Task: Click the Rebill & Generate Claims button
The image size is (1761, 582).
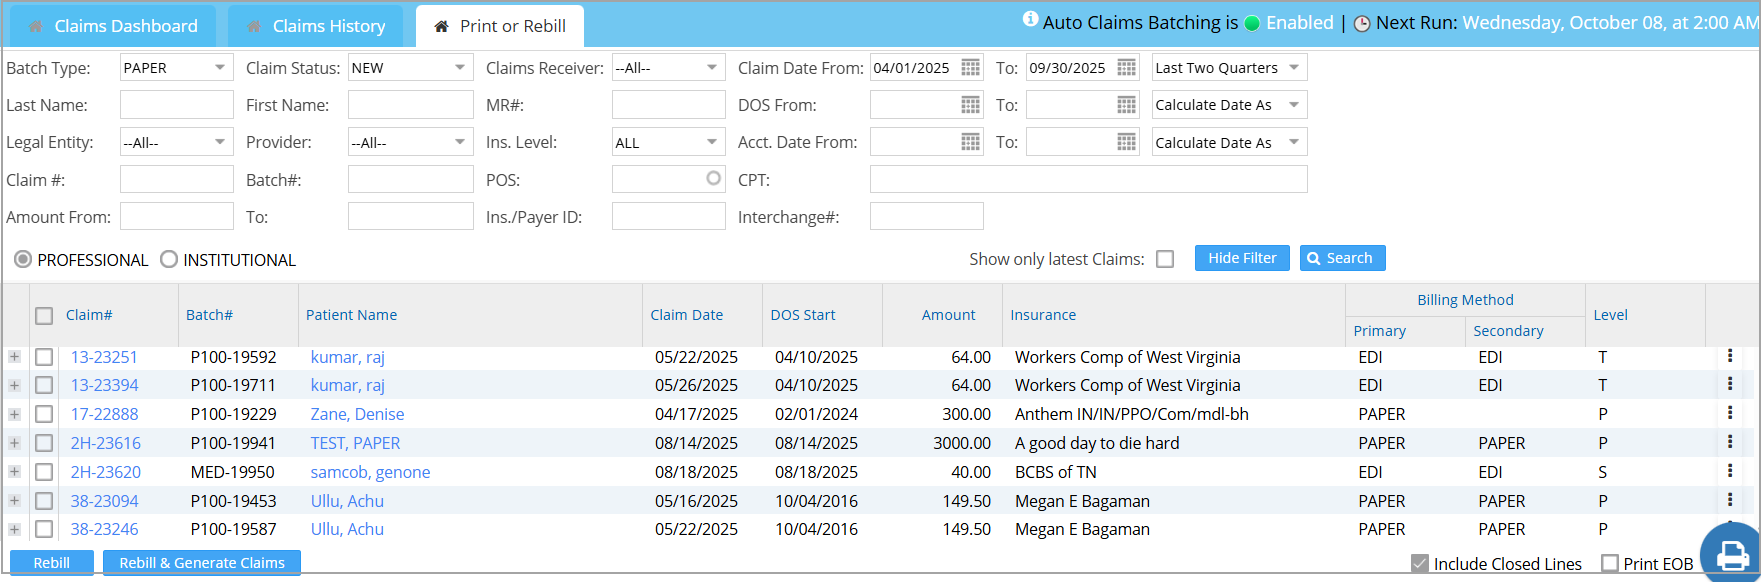Action: [202, 563]
